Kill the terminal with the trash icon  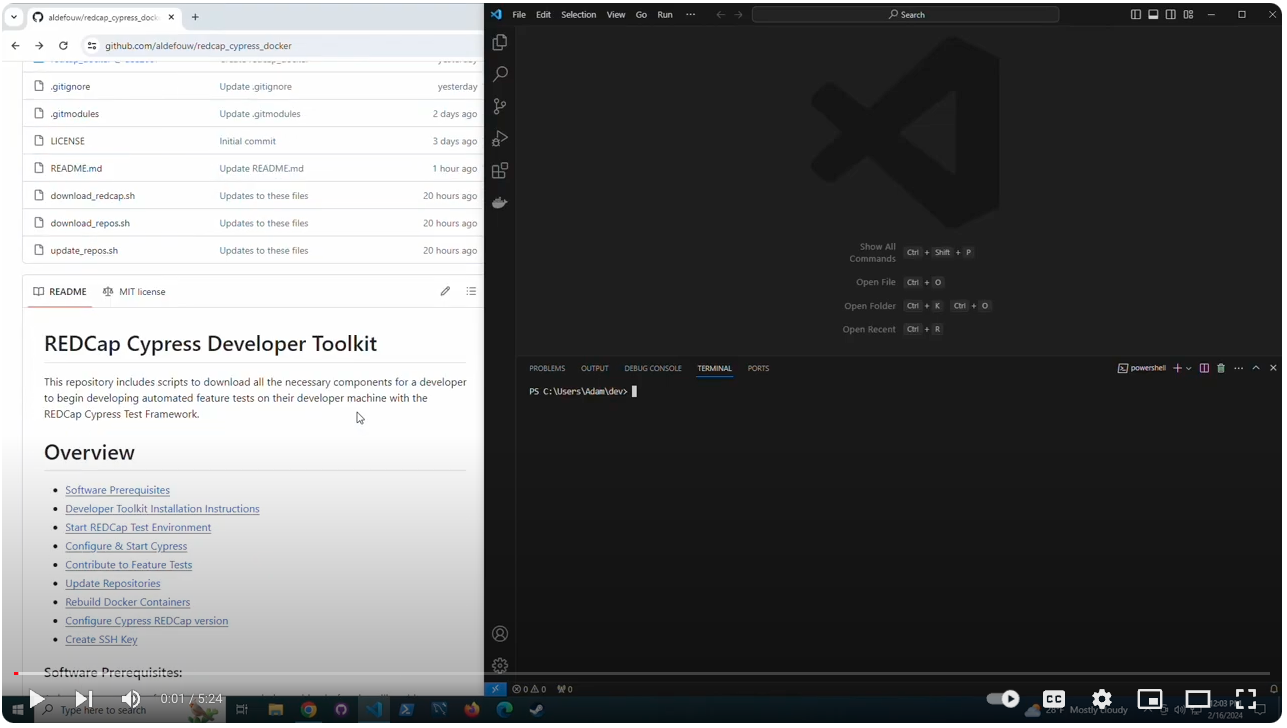(x=1221, y=368)
